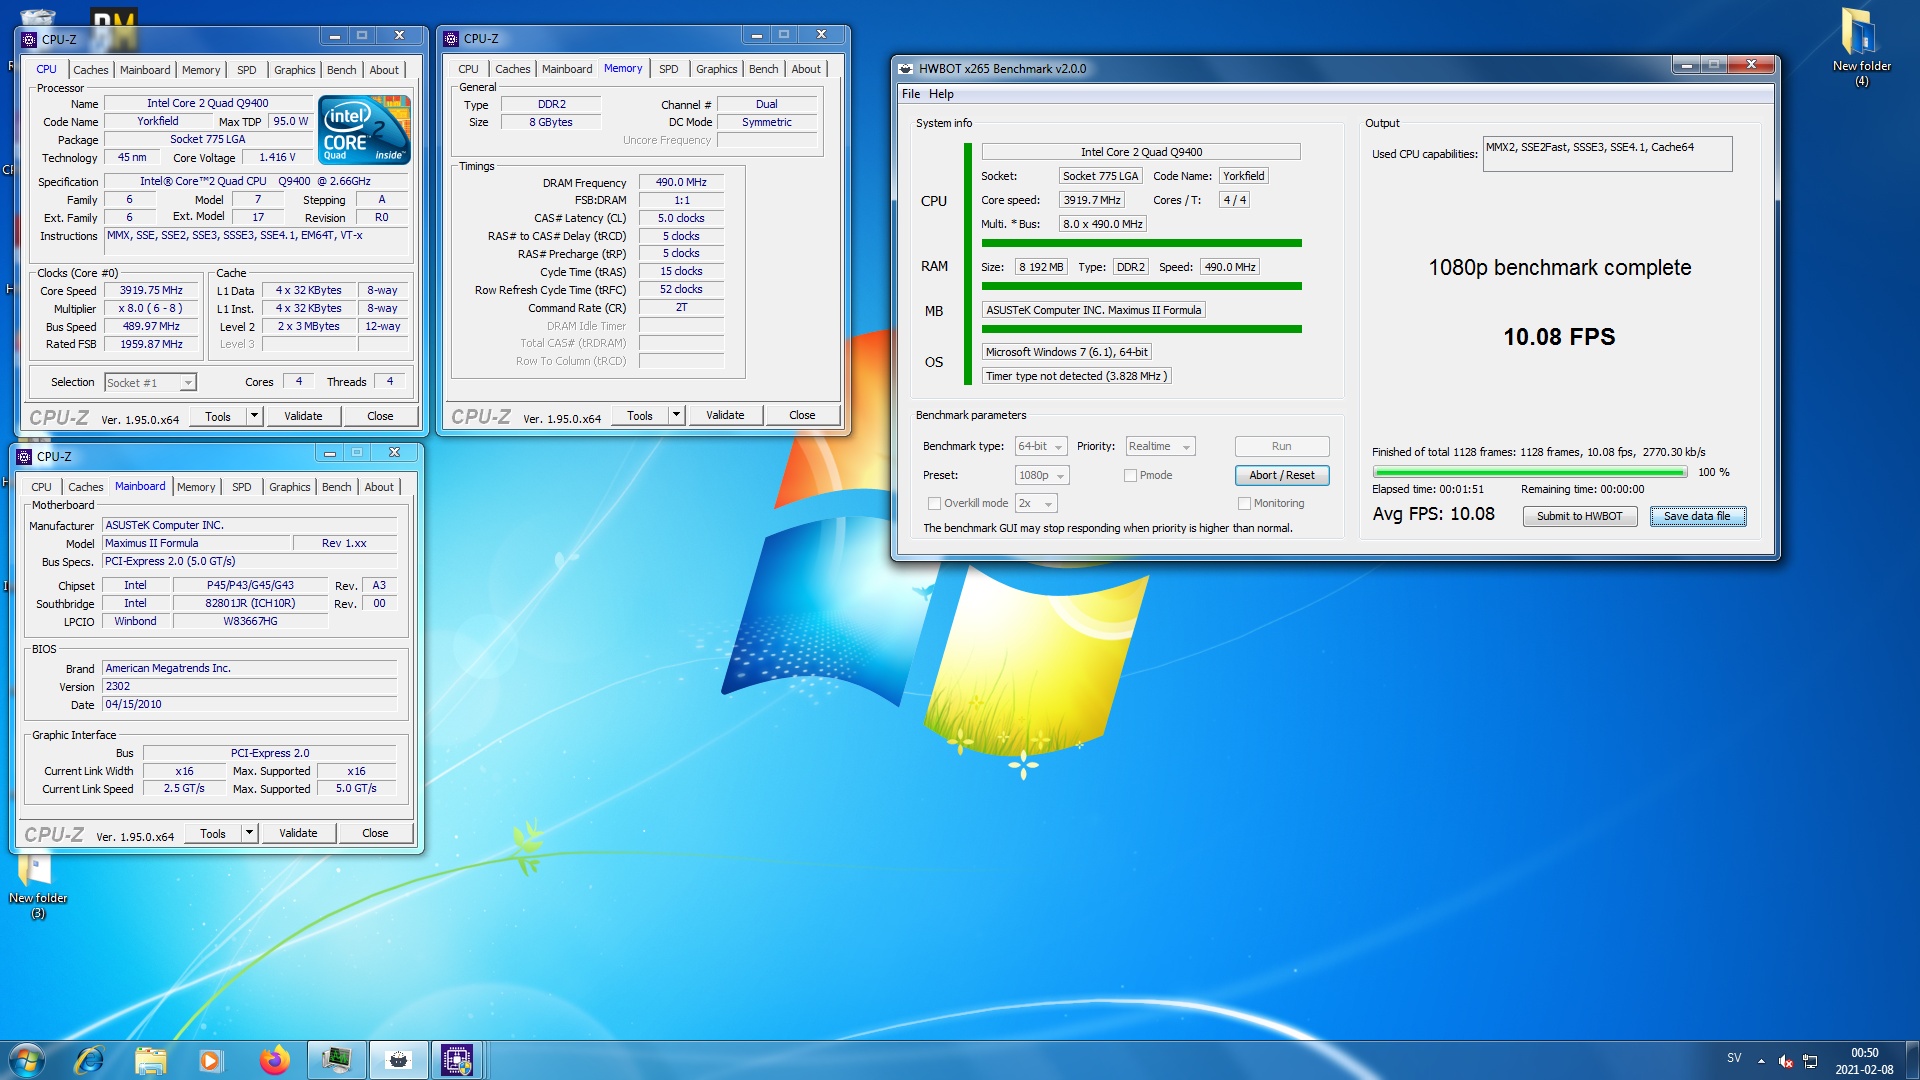Open the Overkill mode 2x dropdown

(1036, 504)
